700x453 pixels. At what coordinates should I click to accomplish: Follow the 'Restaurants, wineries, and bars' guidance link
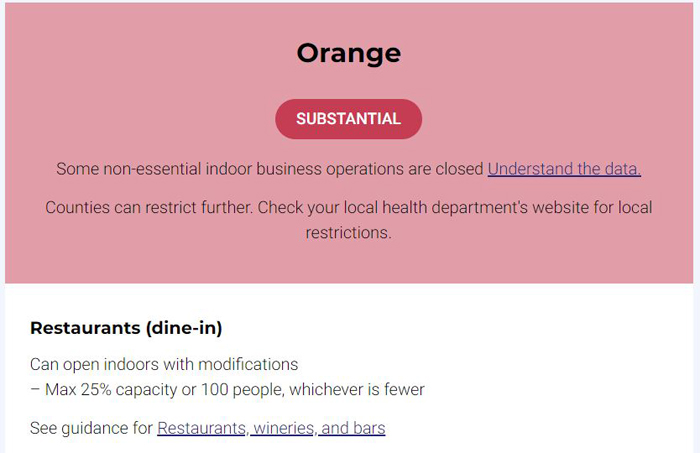point(271,428)
